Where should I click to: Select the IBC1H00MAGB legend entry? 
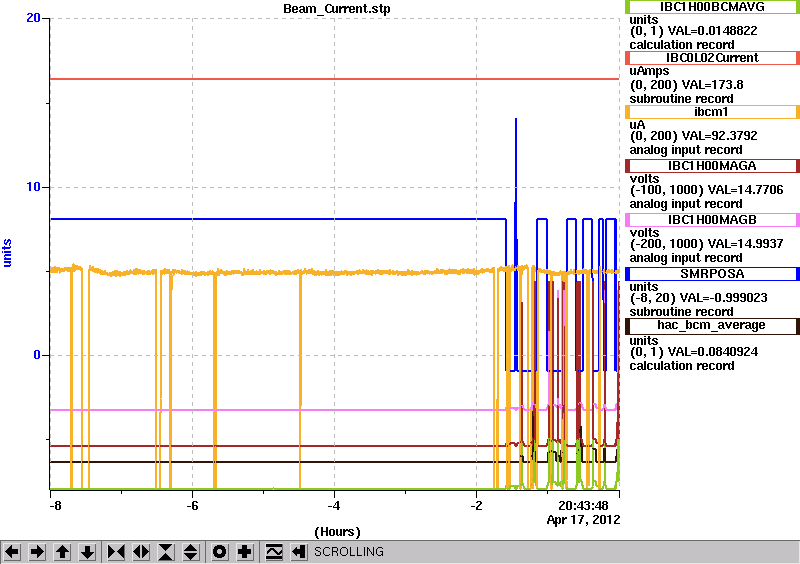click(712, 220)
